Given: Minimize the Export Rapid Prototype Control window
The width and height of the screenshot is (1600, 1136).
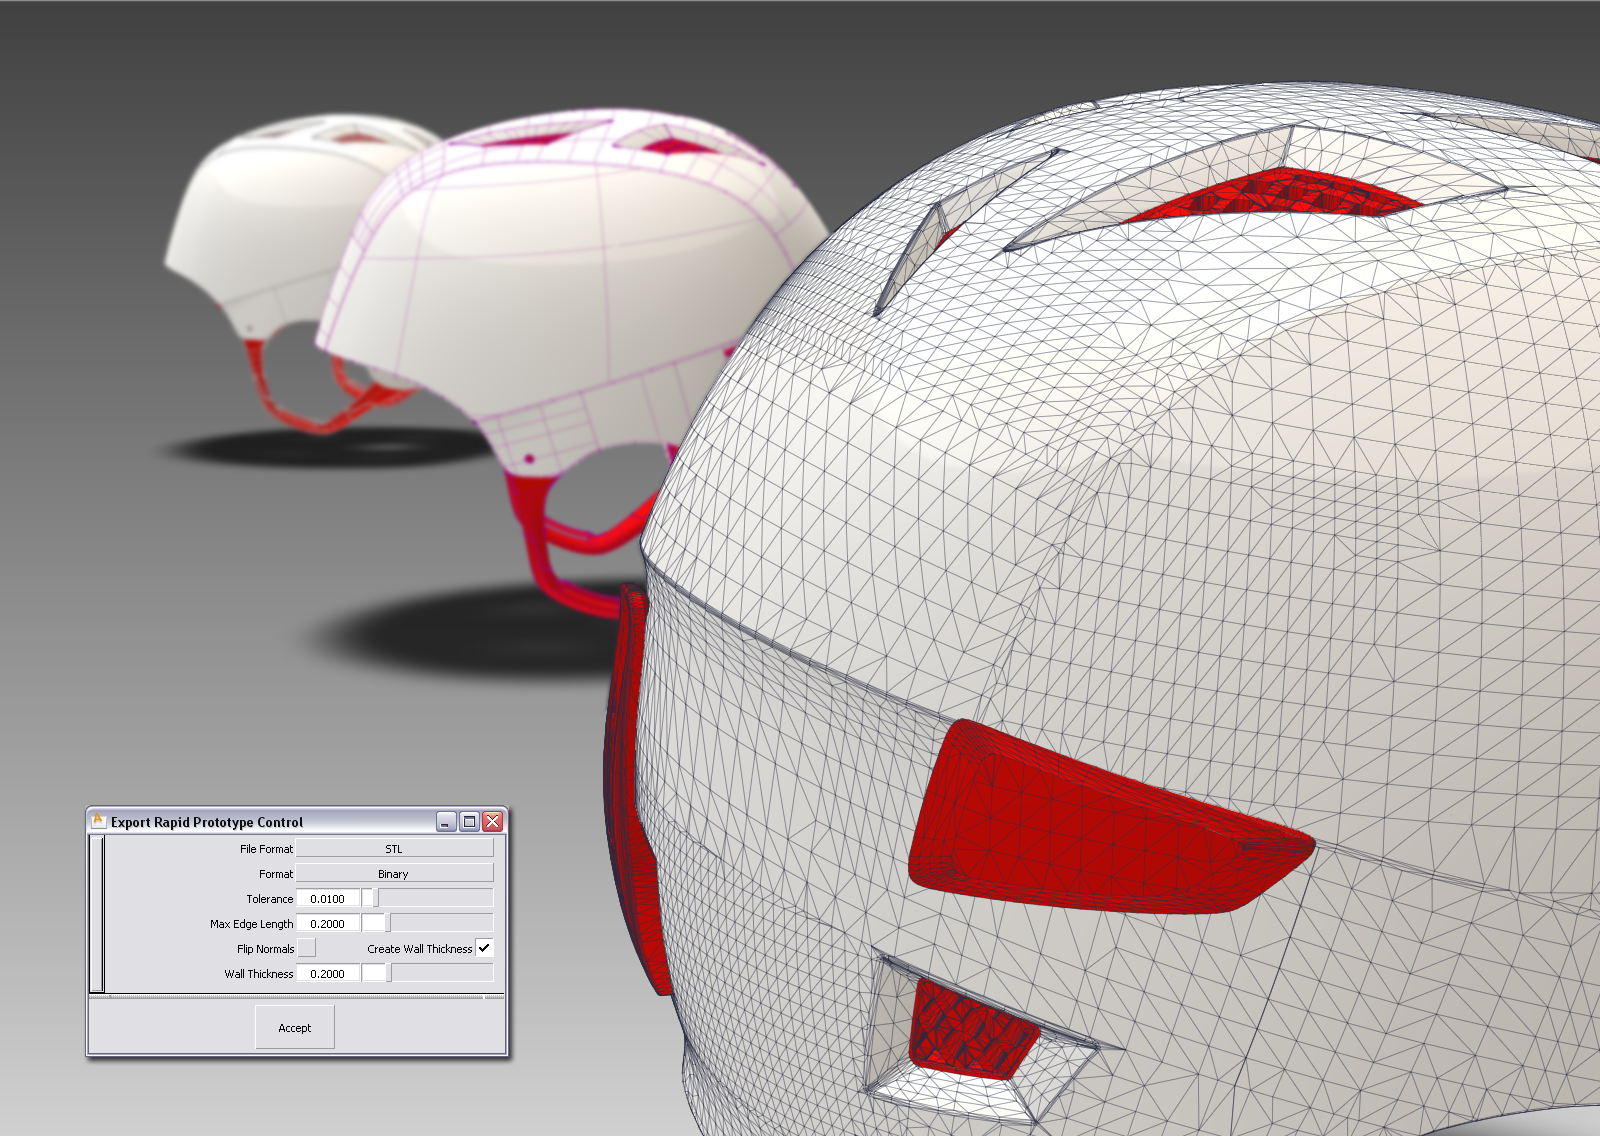Looking at the screenshot, I should [x=446, y=822].
